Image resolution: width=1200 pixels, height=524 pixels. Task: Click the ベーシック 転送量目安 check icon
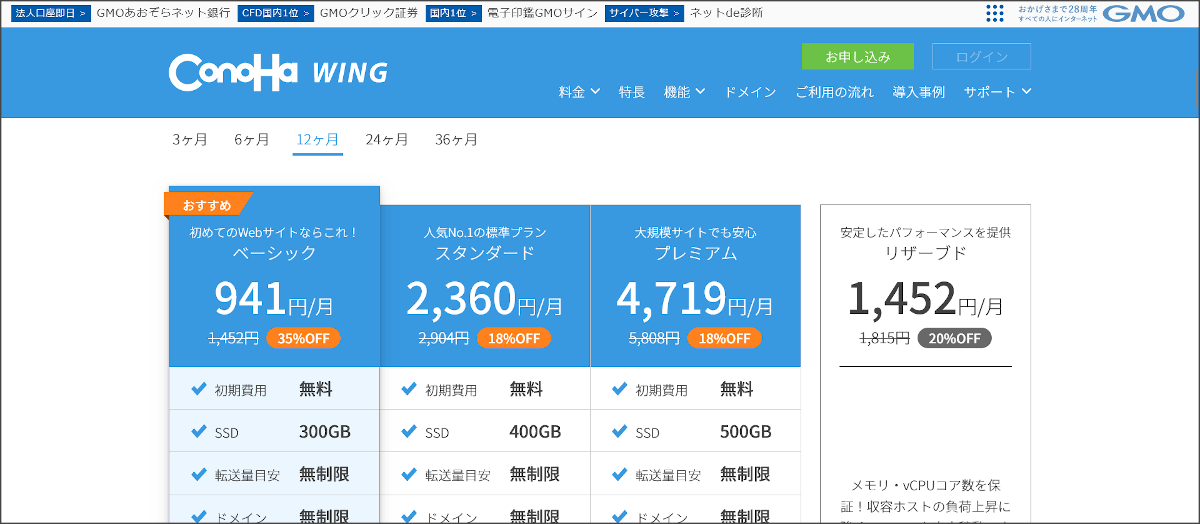(198, 473)
